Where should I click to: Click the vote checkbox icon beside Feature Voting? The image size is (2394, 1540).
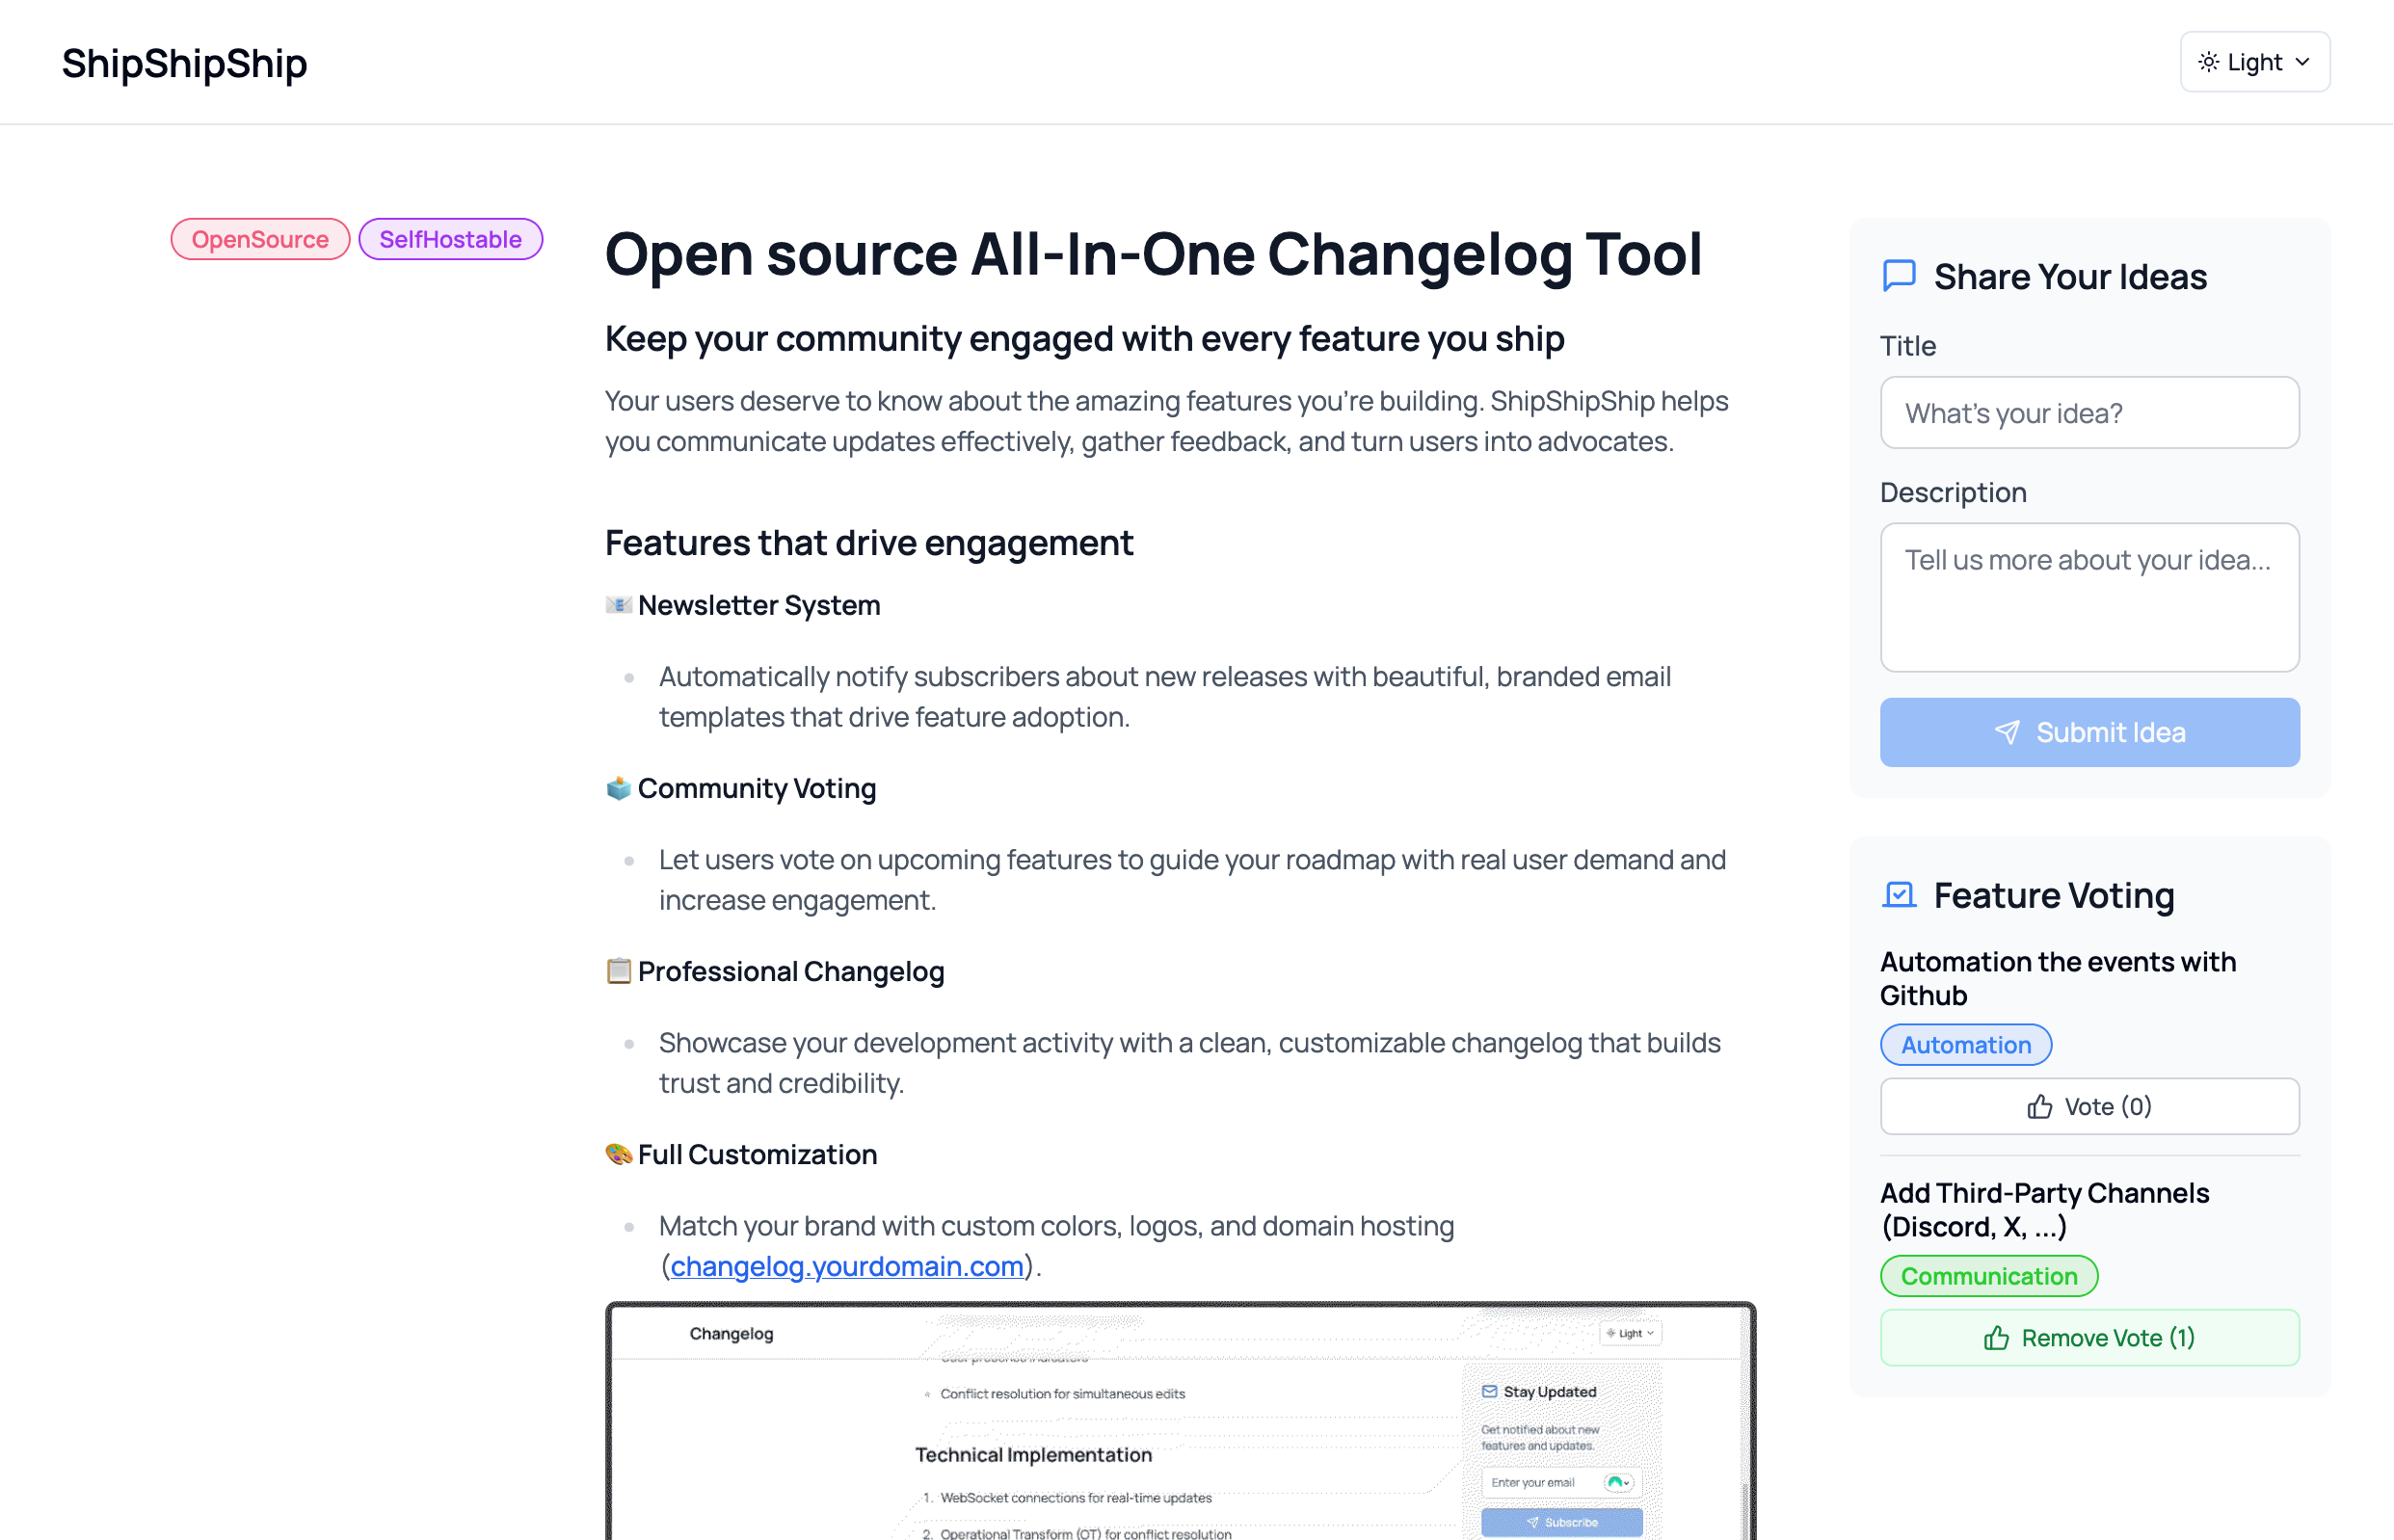pos(1898,895)
